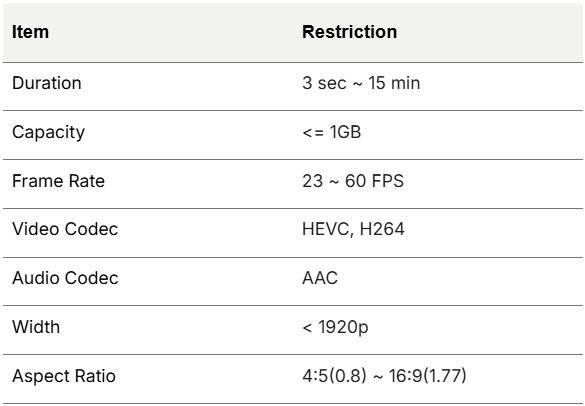This screenshot has width=585, height=406.
Task: Select the Capacity row label
Action: [x=49, y=132]
